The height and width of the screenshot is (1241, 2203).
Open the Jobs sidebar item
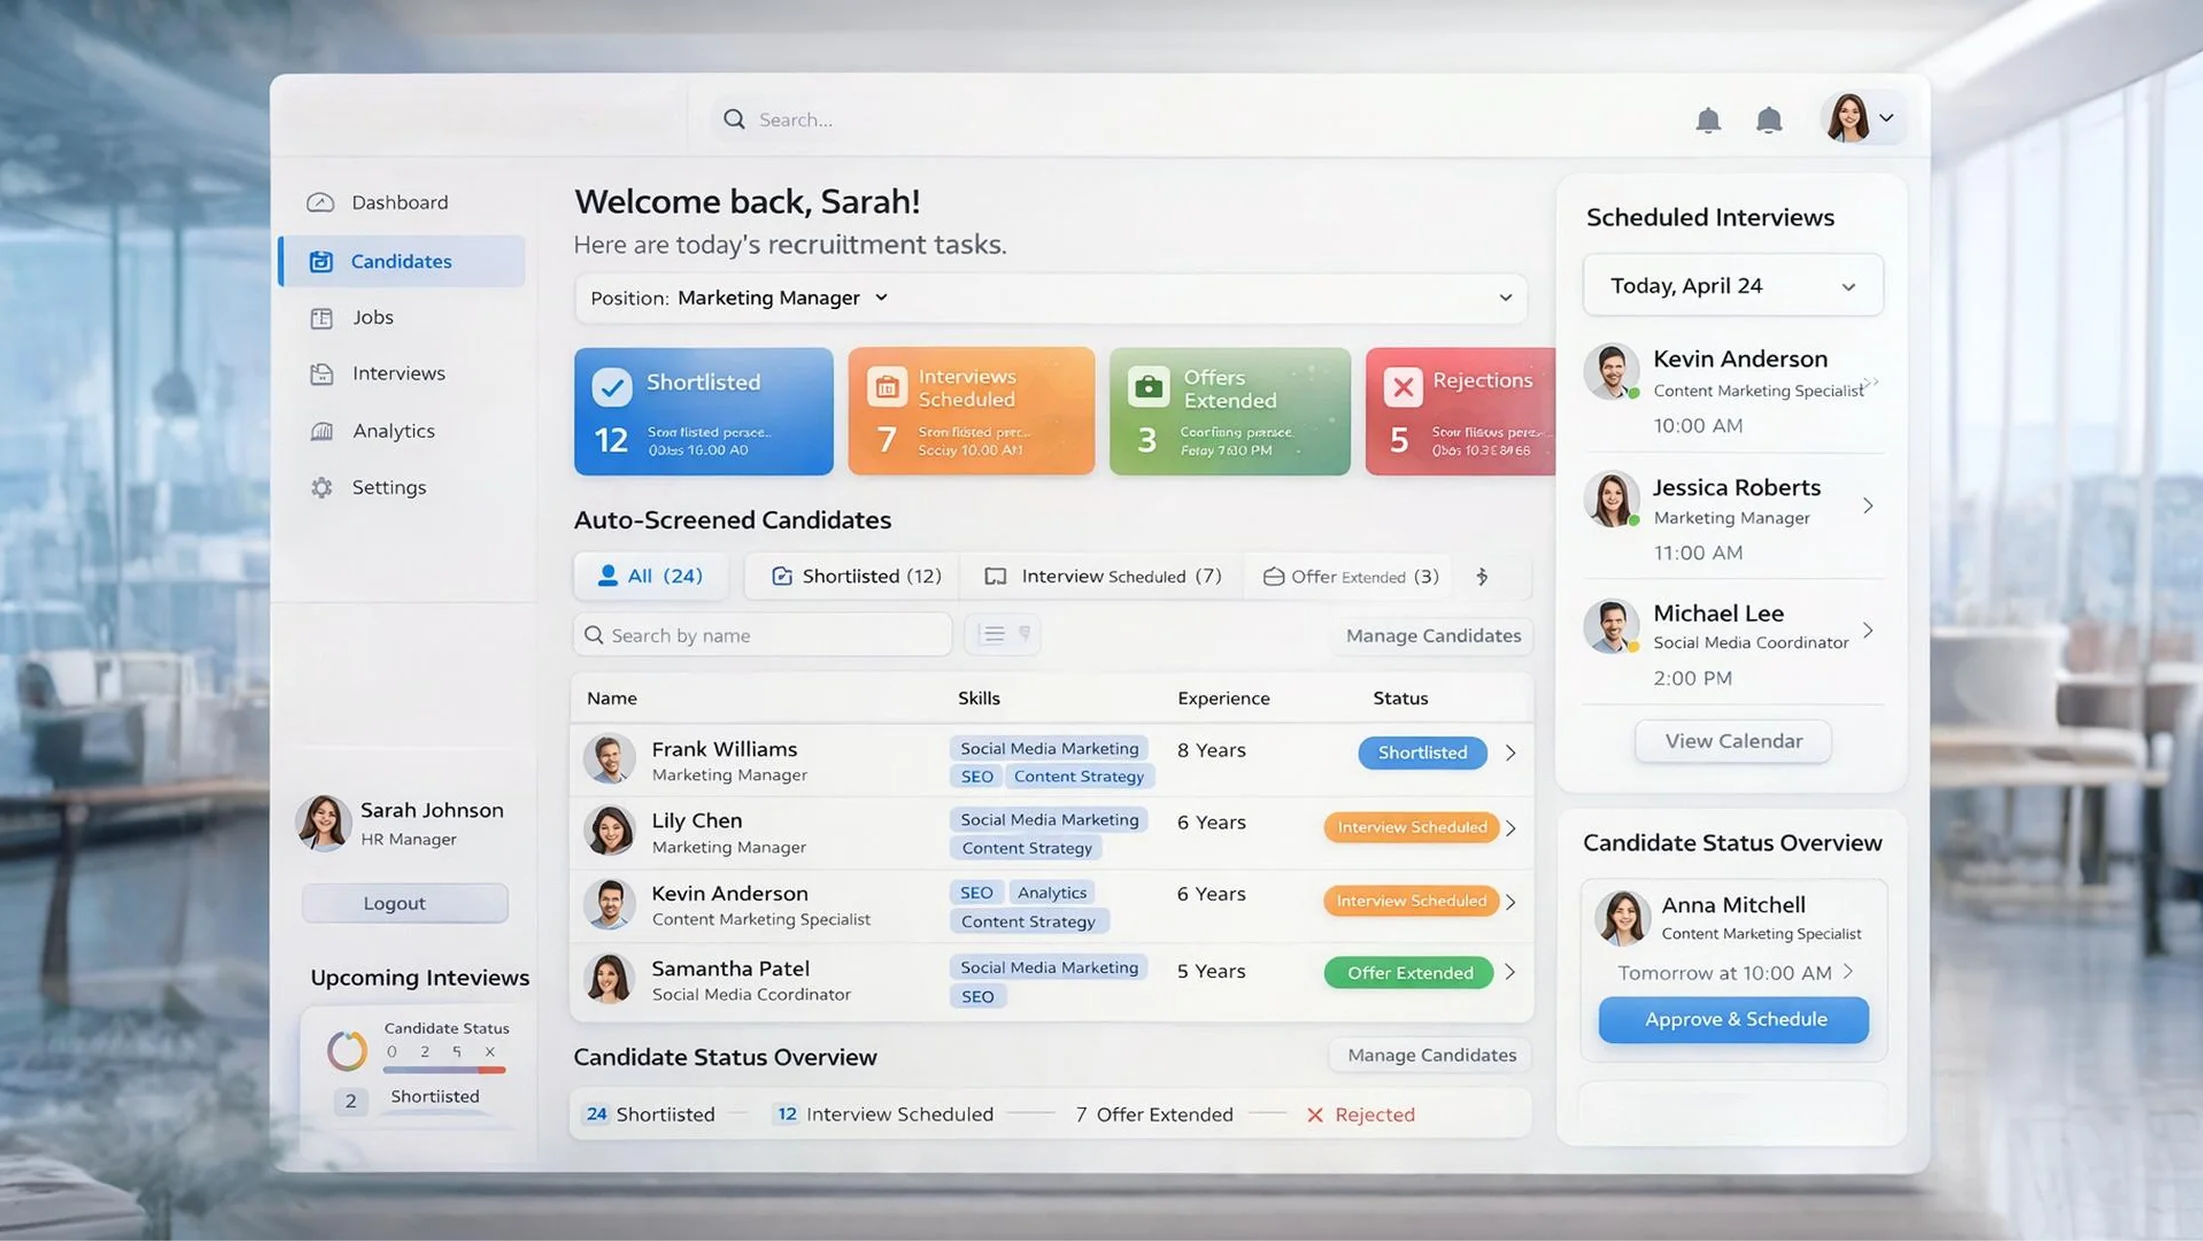pos(372,317)
